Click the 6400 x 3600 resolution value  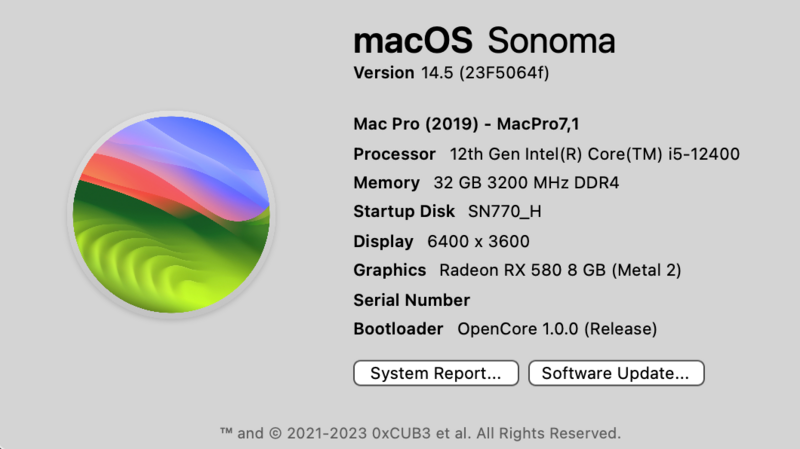pyautogui.click(x=478, y=241)
